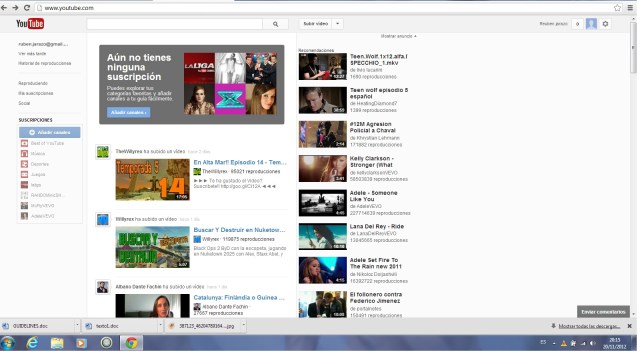The height and width of the screenshot is (360, 640).
Task: Select Social in the sidebar
Action: pyautogui.click(x=24, y=103)
